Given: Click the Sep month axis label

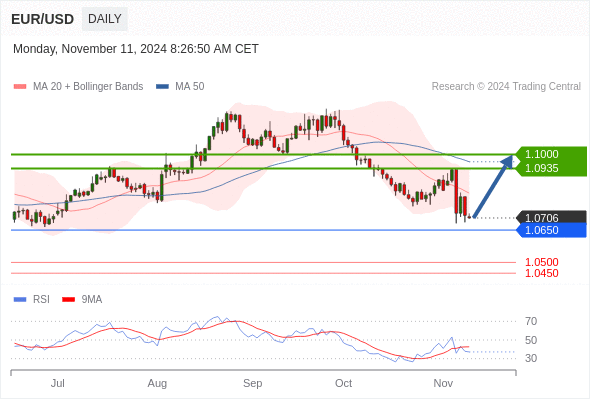Looking at the screenshot, I should (x=252, y=383).
